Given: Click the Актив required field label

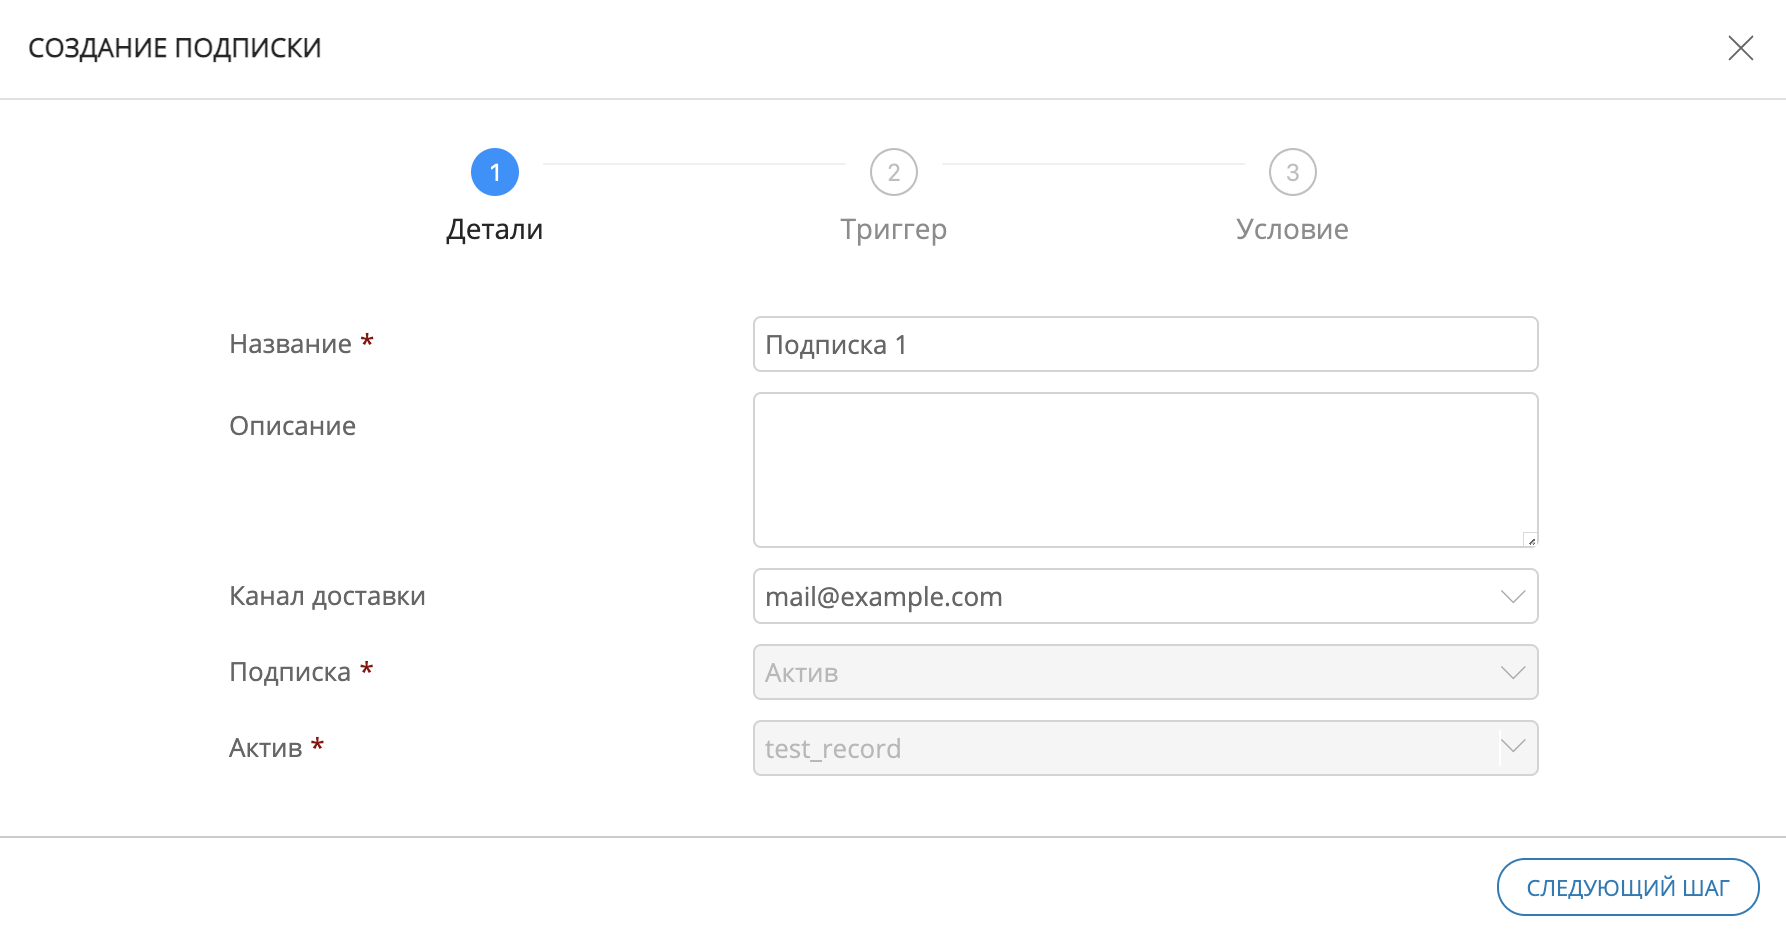Looking at the screenshot, I should [265, 748].
